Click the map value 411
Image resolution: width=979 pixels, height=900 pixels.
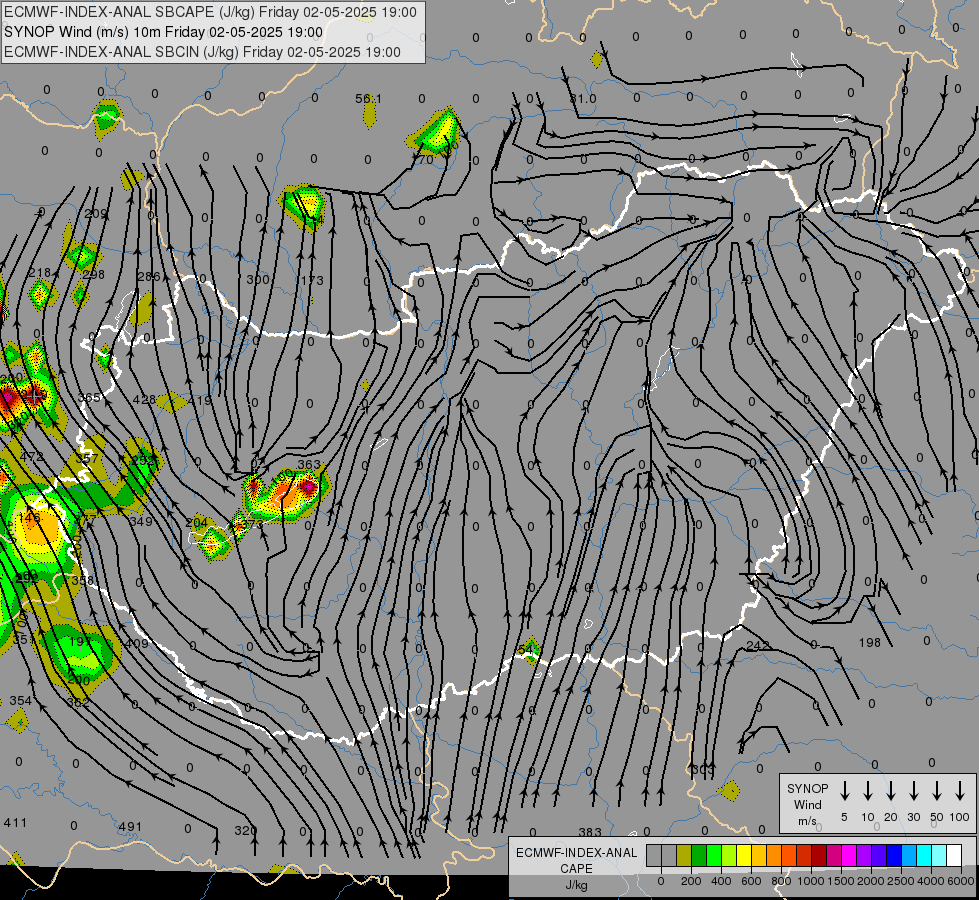(15, 823)
